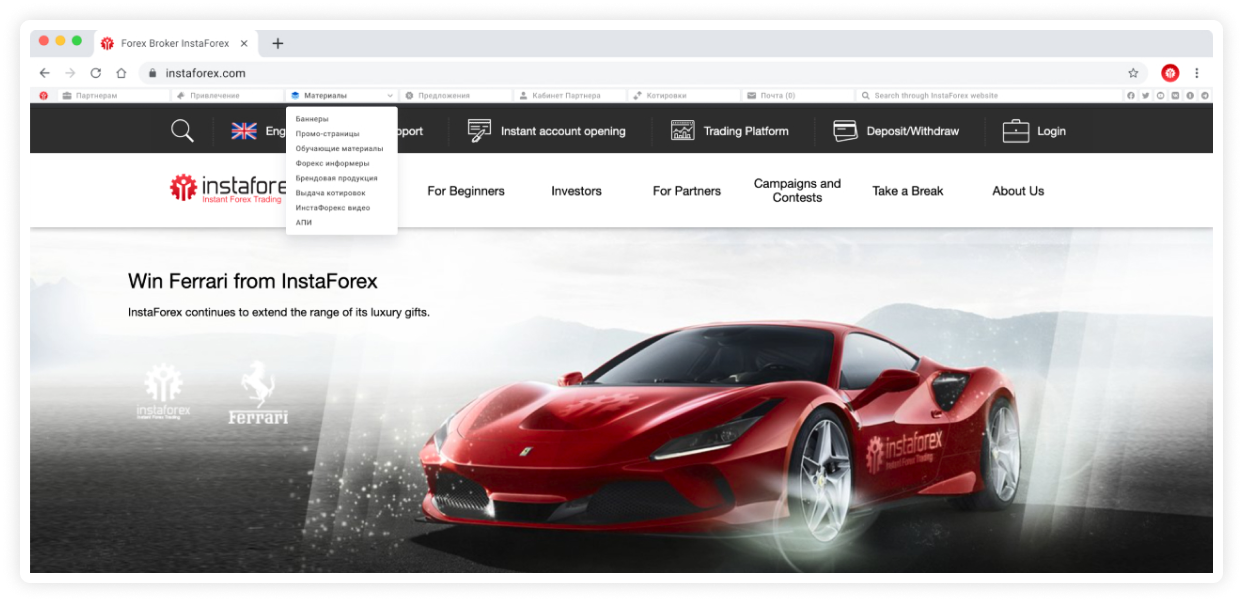Bookmark page with the star icon
The width and height of the screenshot is (1243, 603).
click(x=1133, y=73)
